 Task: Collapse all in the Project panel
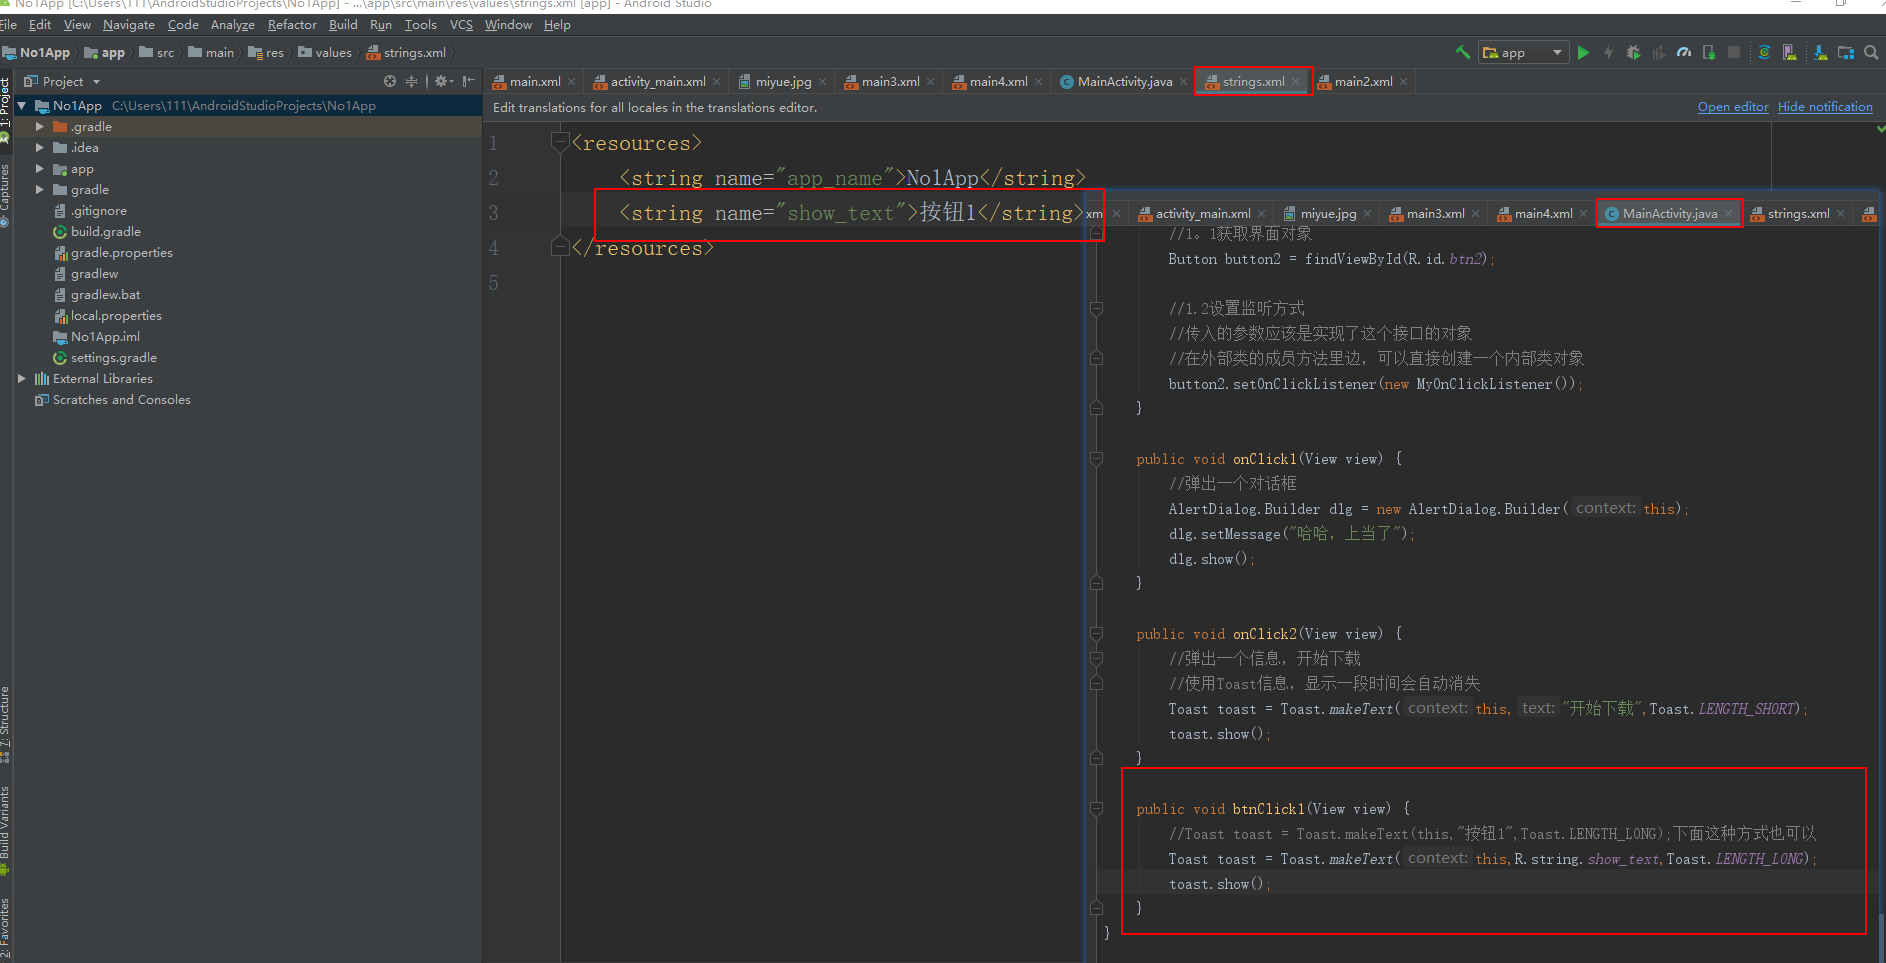[411, 81]
